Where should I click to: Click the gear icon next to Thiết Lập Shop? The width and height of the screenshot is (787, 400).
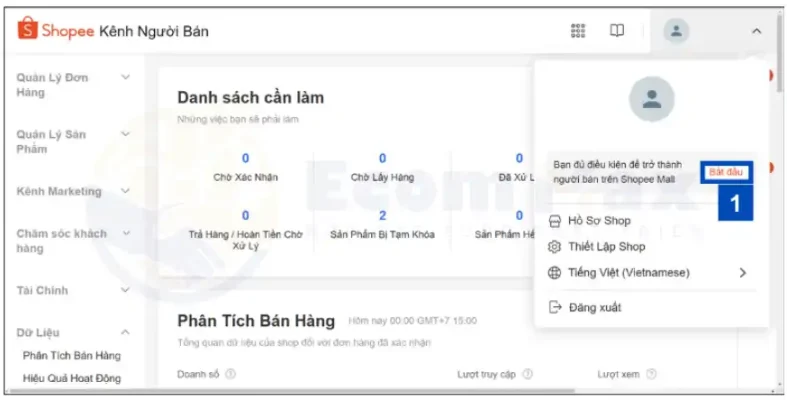coord(554,247)
